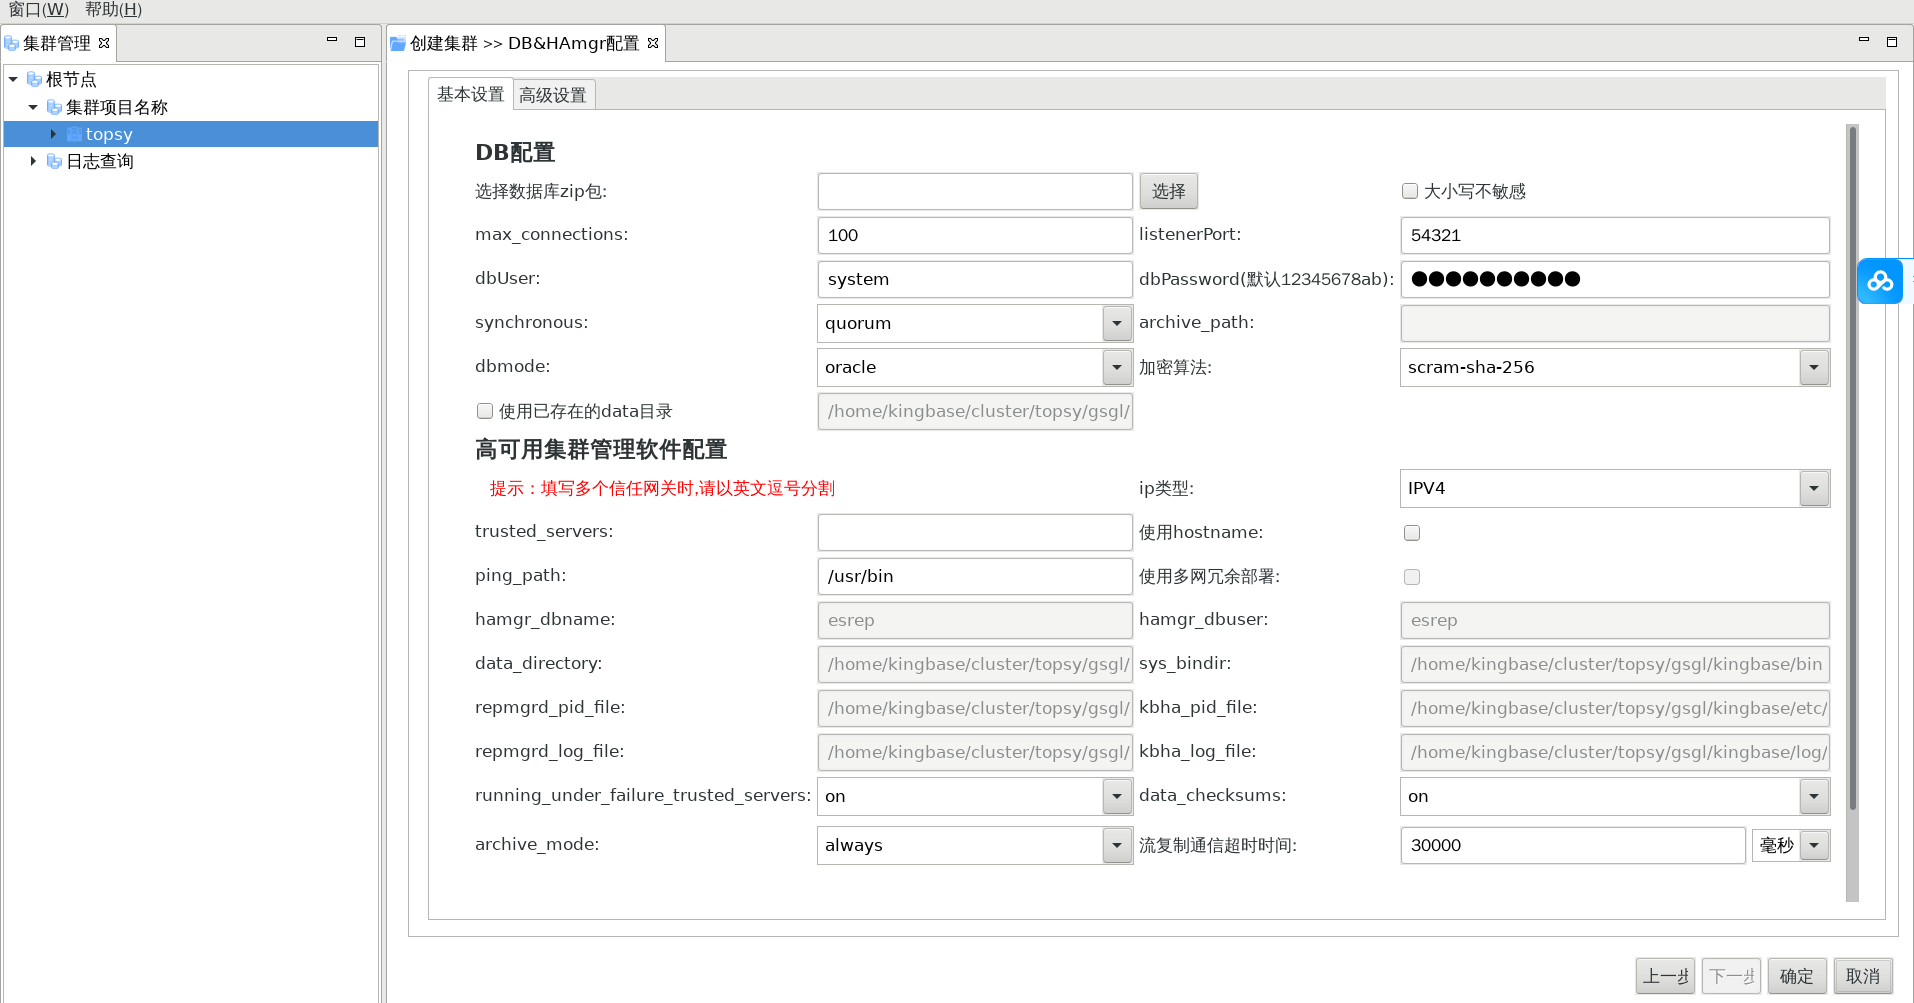Enable the 大小写不敏感 checkbox
Image resolution: width=1914 pixels, height=1003 pixels.
(x=1410, y=191)
